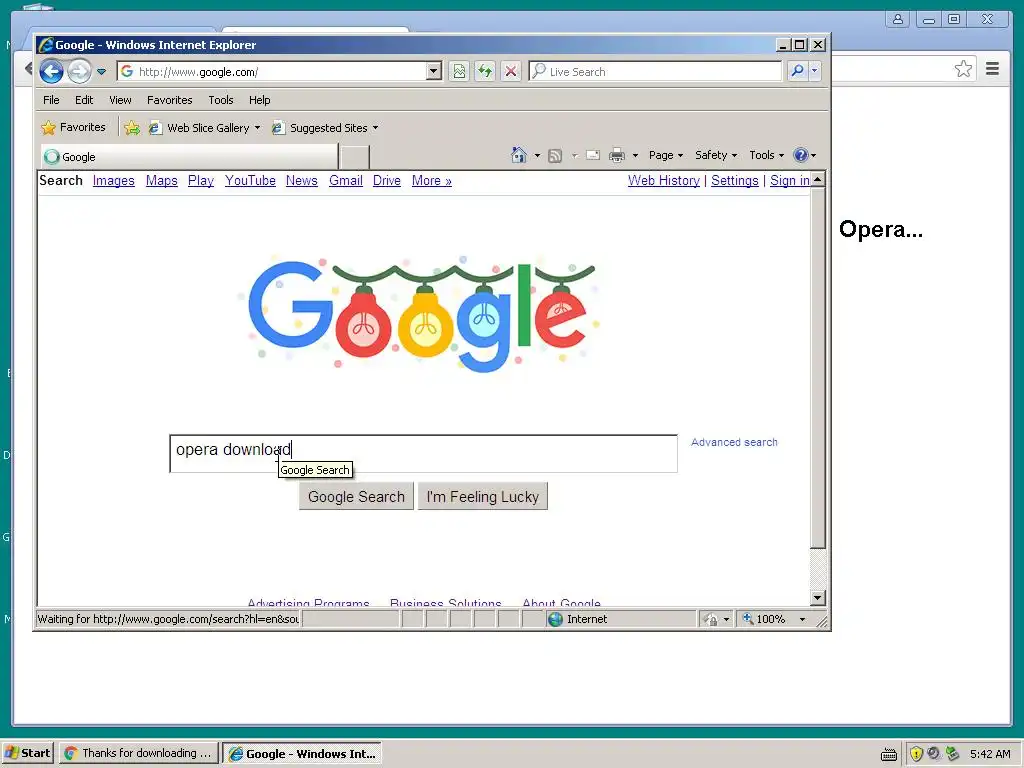Open the File menu
The height and width of the screenshot is (768, 1024).
[51, 100]
